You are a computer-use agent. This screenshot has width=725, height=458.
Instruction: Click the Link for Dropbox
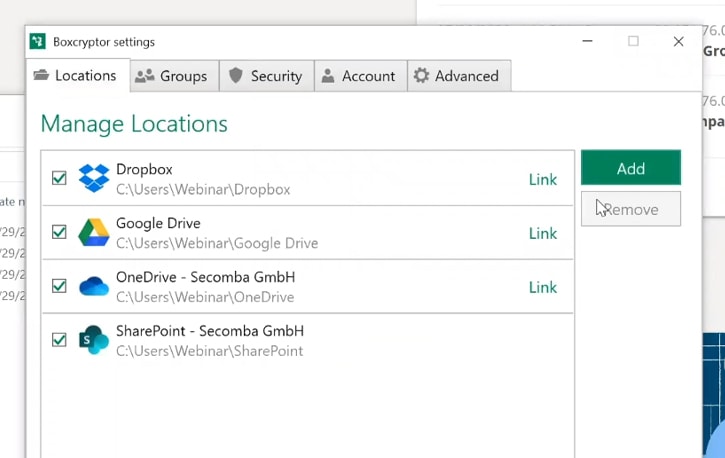tap(543, 179)
